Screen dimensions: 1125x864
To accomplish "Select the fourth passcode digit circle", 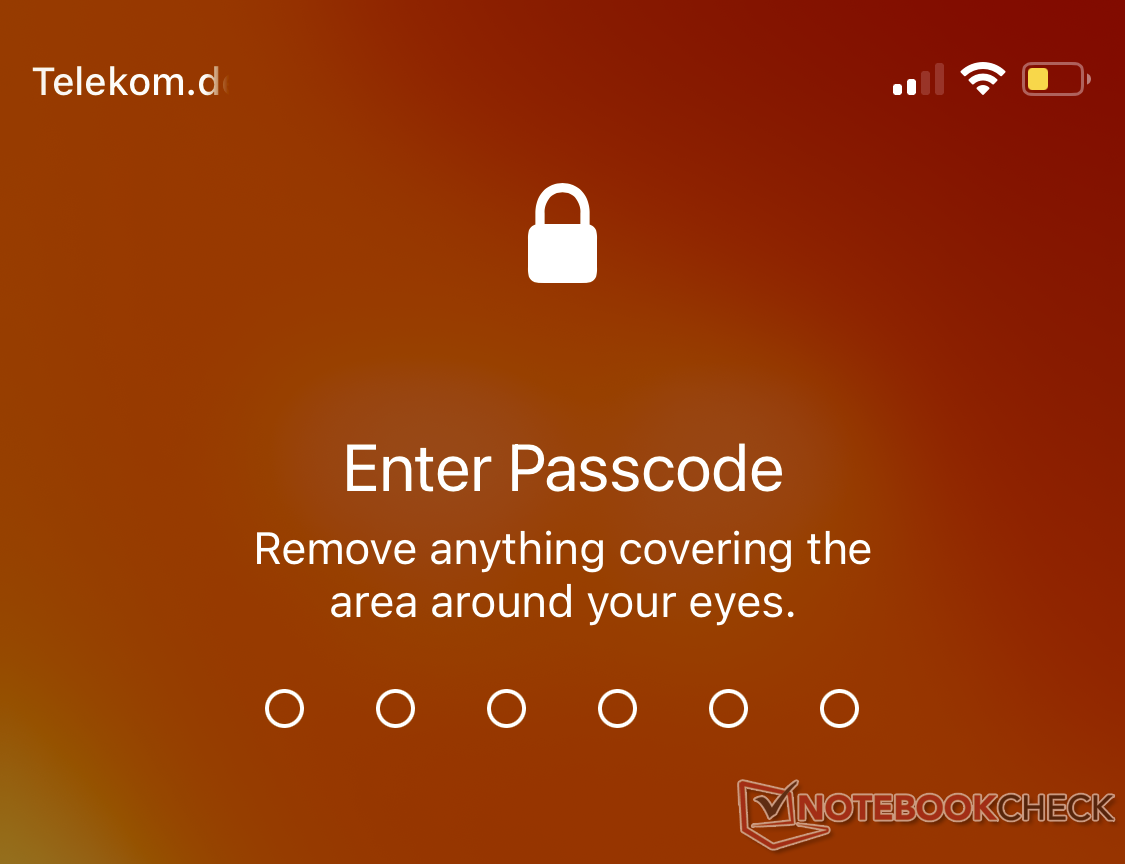I will [617, 708].
